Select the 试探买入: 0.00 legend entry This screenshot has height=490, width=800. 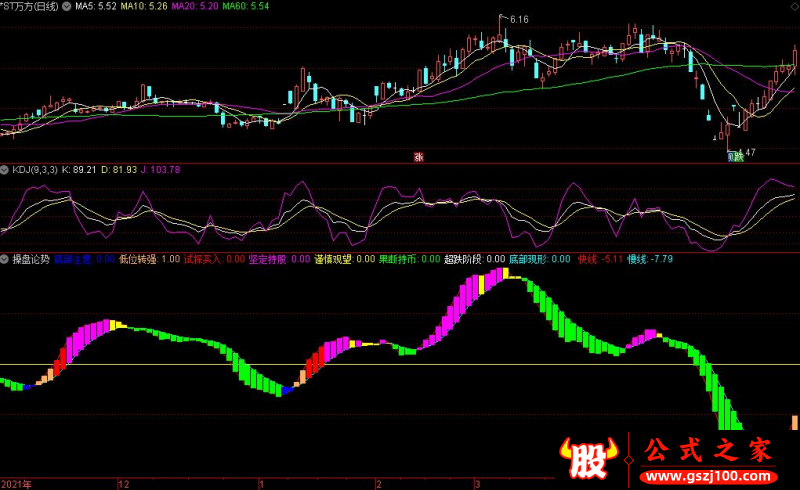pos(214,259)
